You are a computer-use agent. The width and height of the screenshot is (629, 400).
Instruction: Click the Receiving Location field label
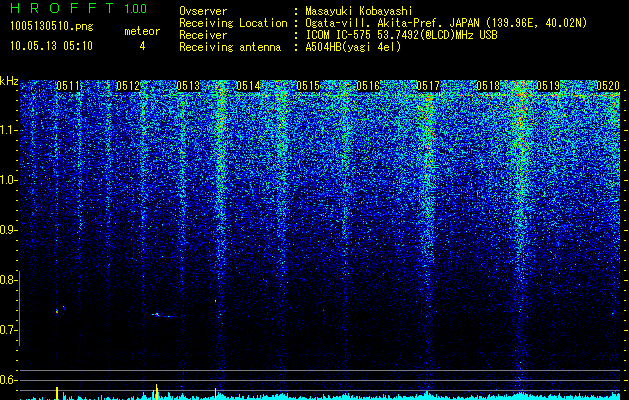click(233, 23)
